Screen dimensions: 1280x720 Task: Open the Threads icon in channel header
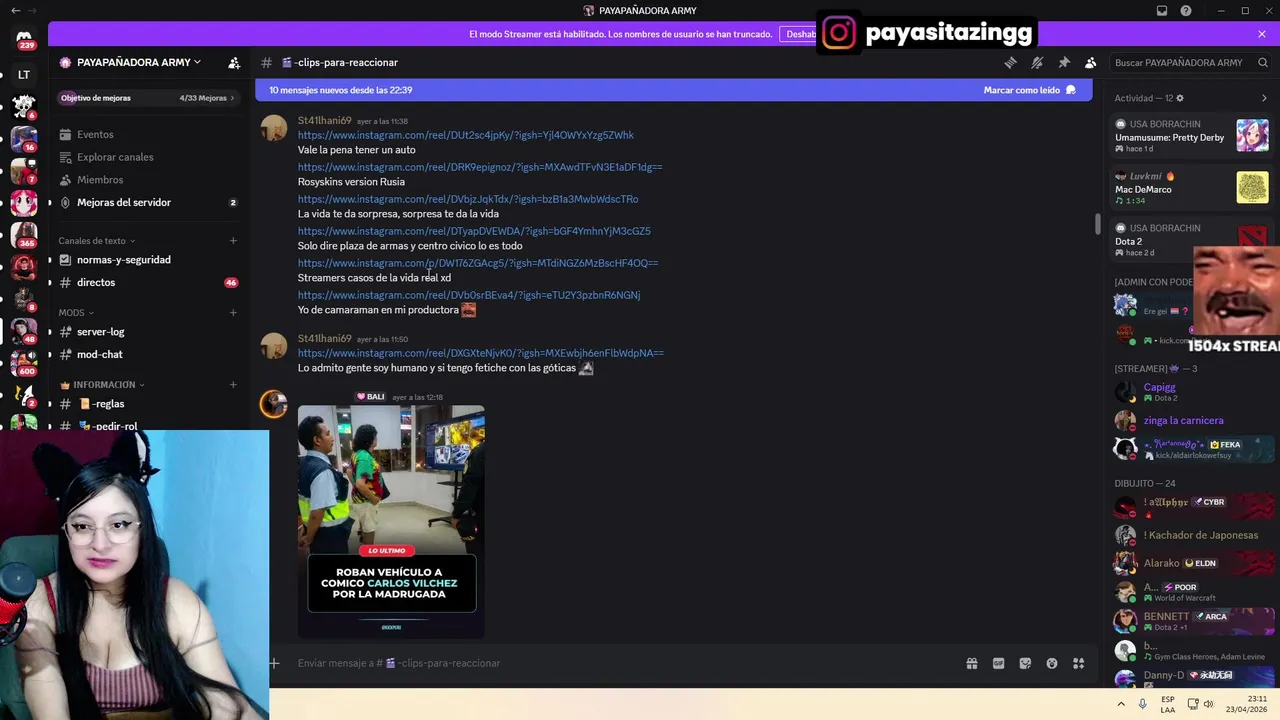tap(1010, 62)
